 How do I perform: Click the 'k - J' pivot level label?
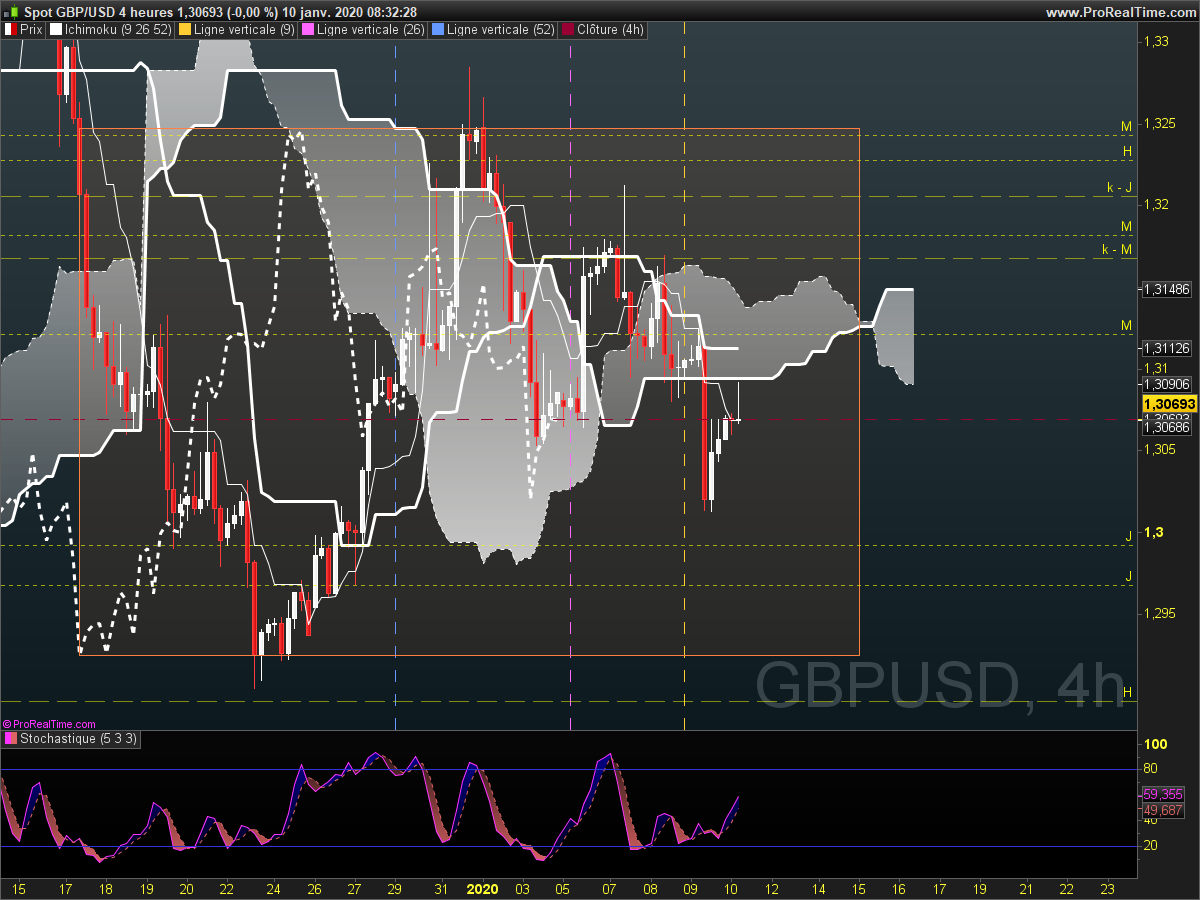tap(1118, 187)
